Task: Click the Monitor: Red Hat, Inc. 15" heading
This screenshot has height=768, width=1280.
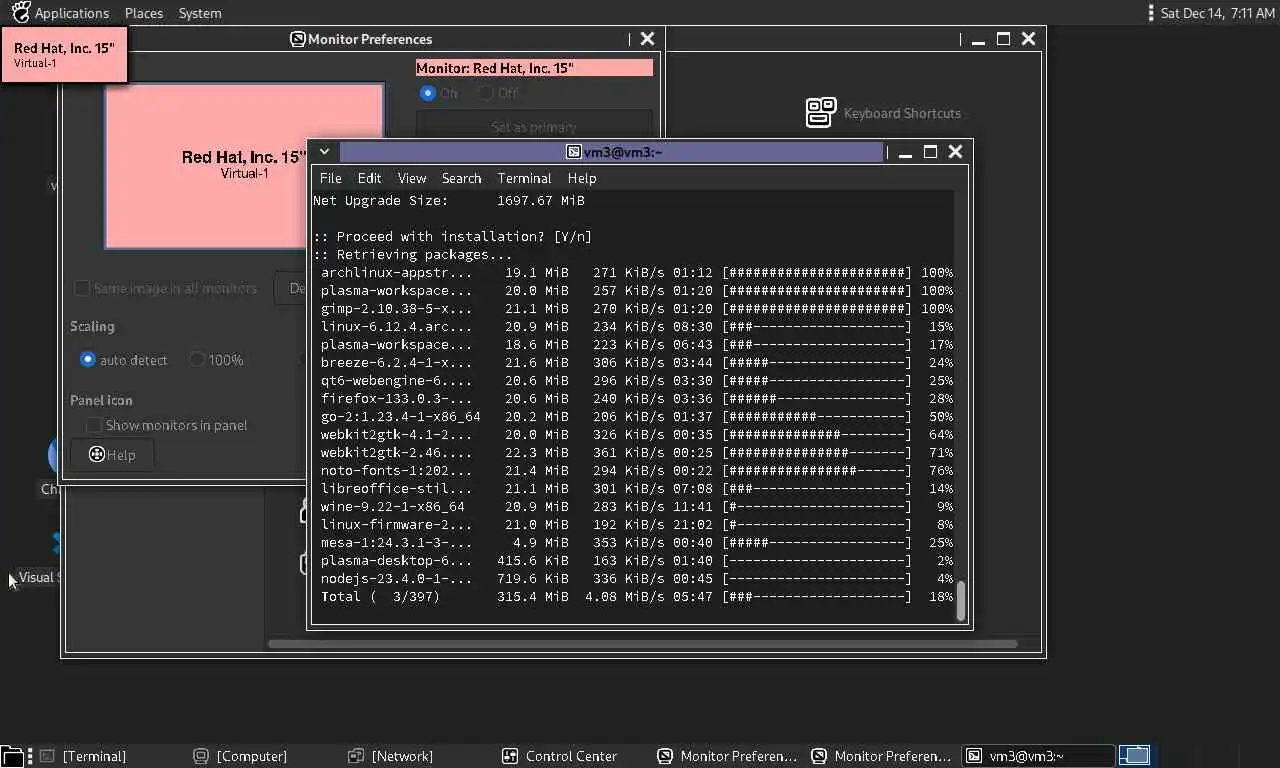Action: [x=534, y=68]
